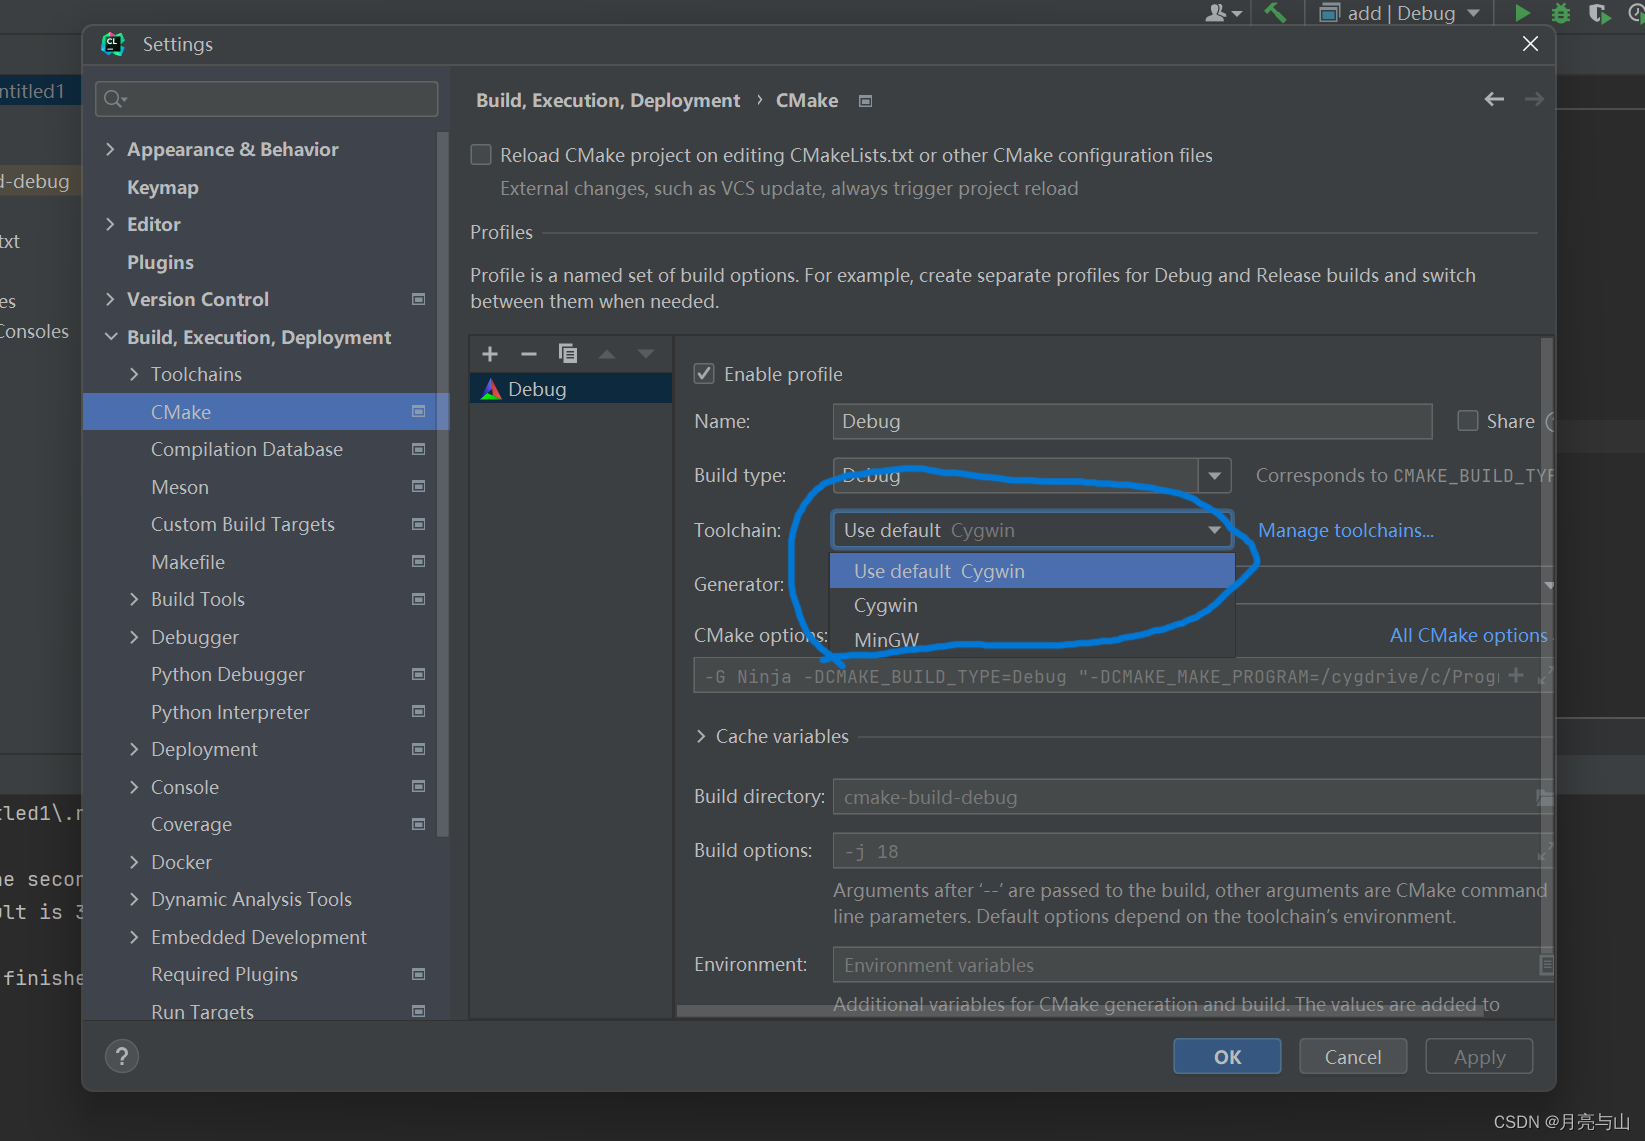Move profile up with arrow icon
This screenshot has height=1141, width=1645.
607,354
